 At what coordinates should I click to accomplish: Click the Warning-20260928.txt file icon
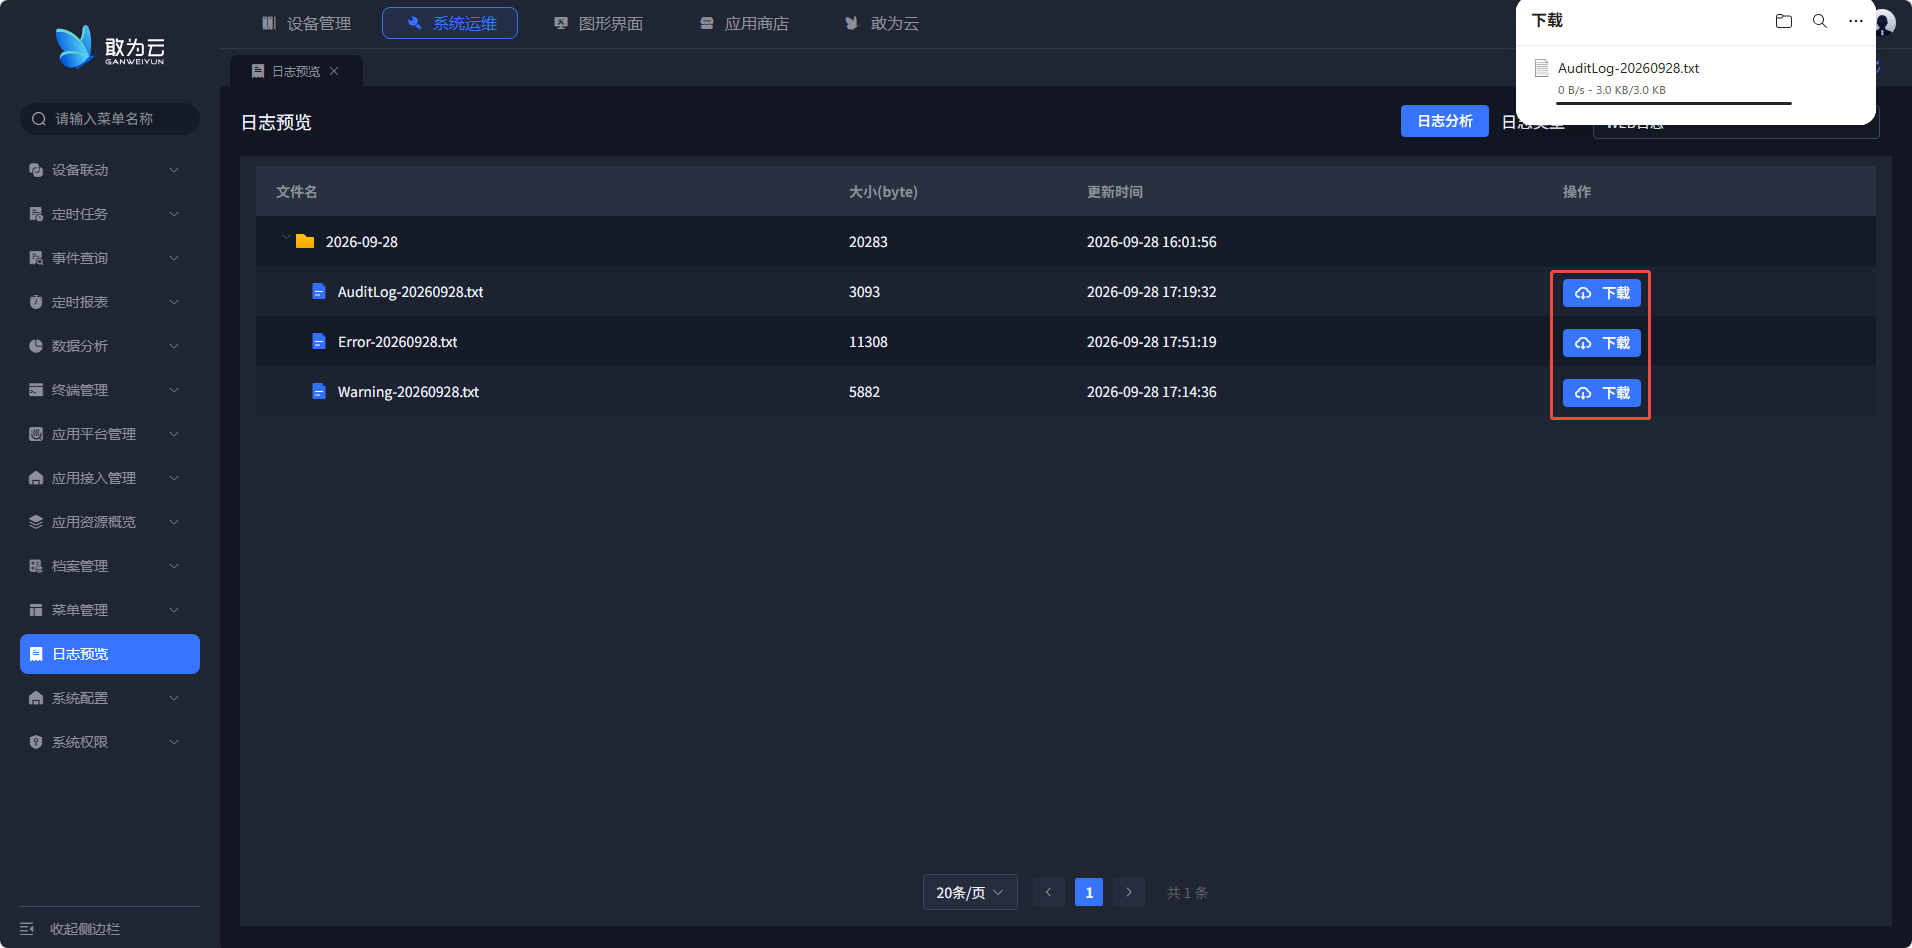[x=319, y=391]
